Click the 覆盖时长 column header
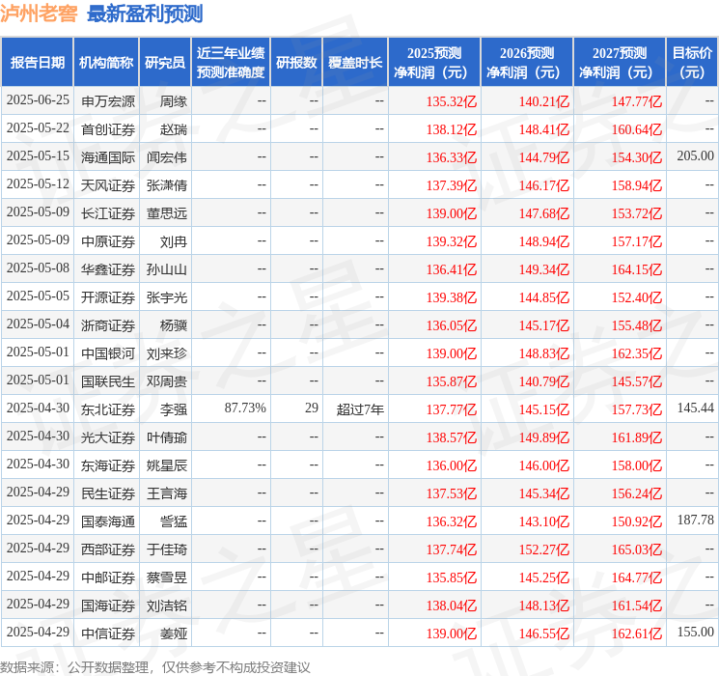Screen dimensions: 719x676 (355, 62)
